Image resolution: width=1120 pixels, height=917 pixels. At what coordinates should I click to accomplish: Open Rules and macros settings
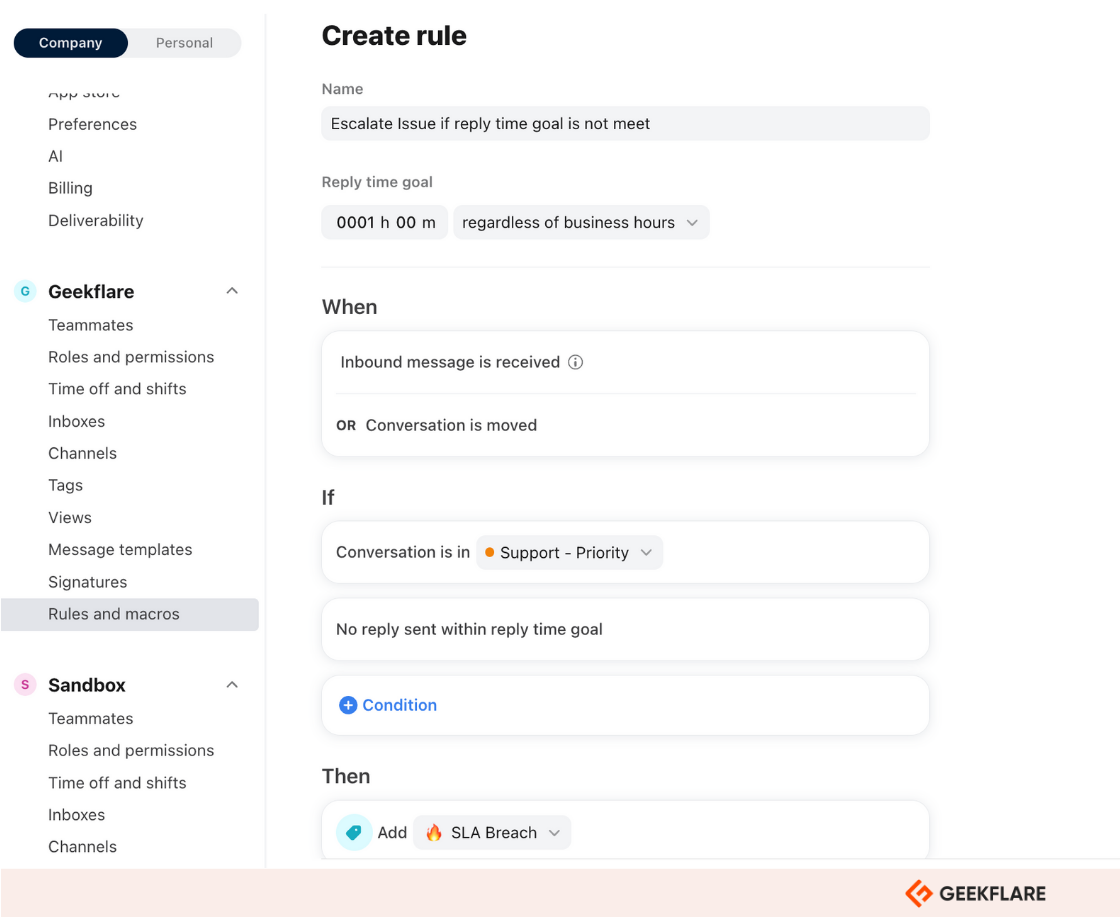pos(114,614)
